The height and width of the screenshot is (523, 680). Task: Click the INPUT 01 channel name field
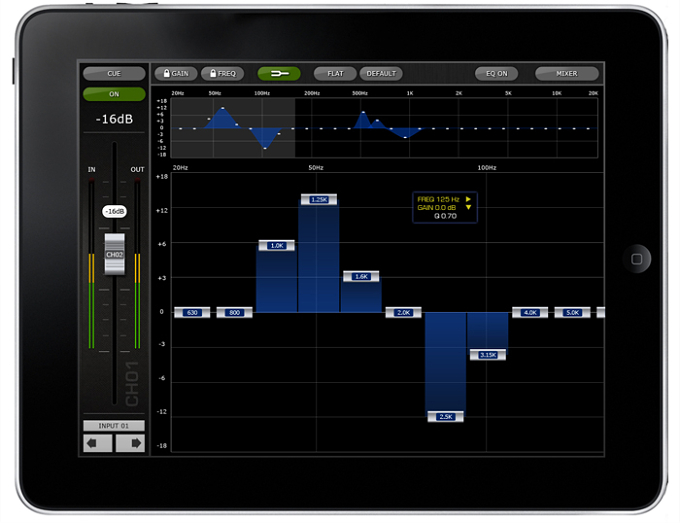coord(114,425)
